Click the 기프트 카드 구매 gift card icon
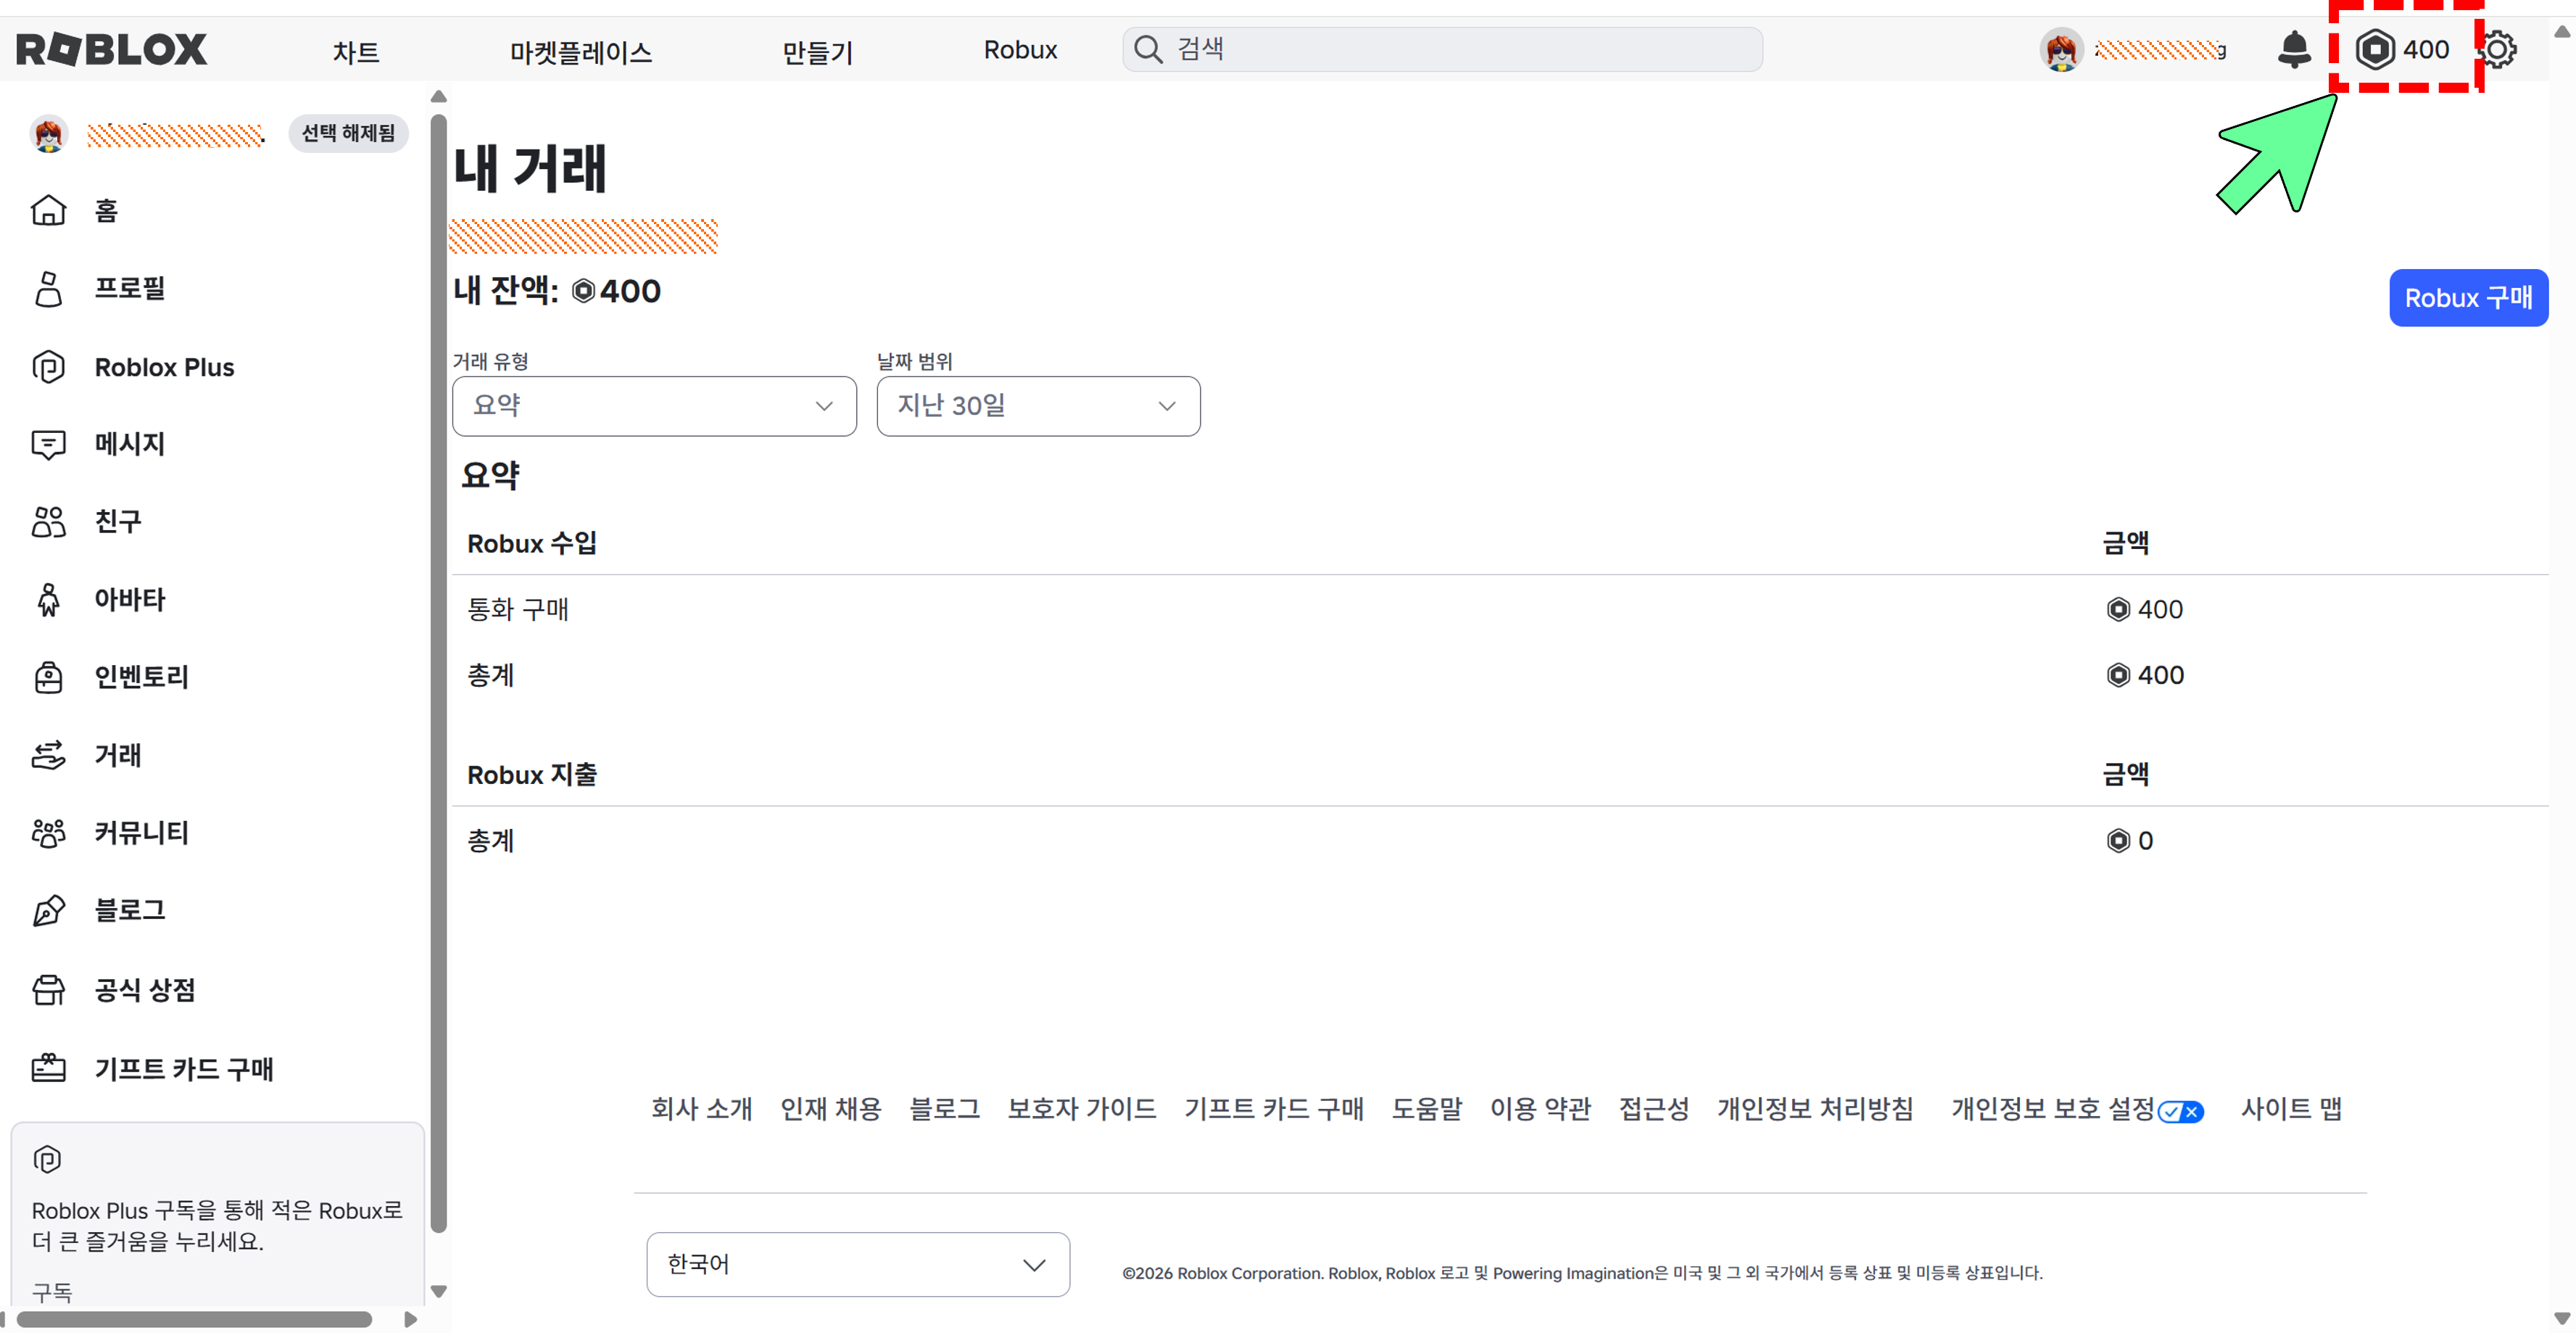This screenshot has height=1333, width=2576. [48, 1068]
